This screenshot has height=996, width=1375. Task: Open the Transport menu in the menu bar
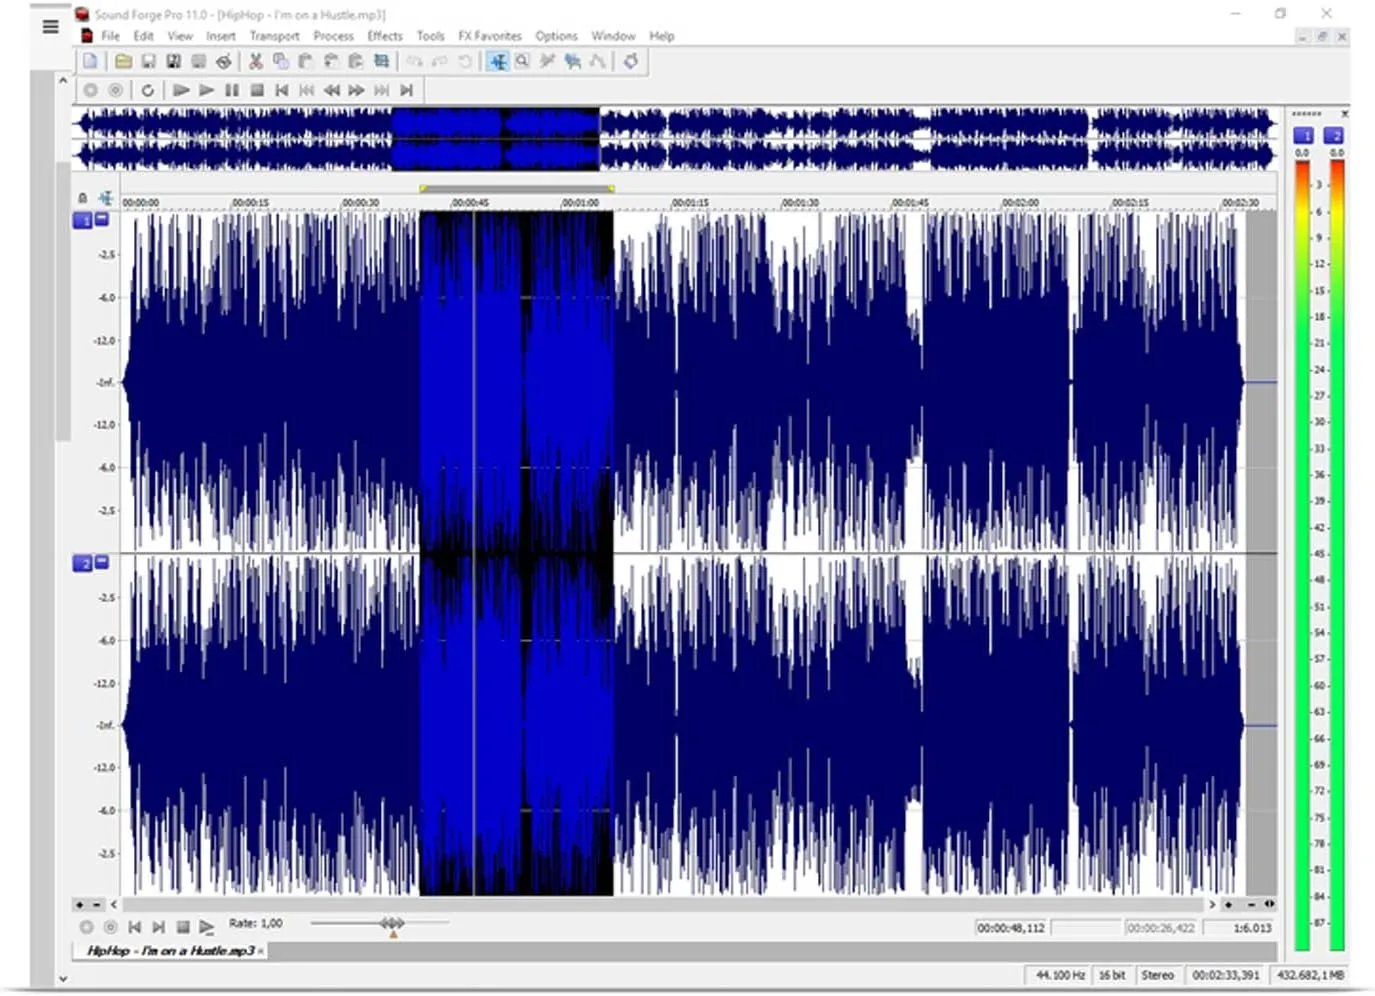pyautogui.click(x=274, y=36)
